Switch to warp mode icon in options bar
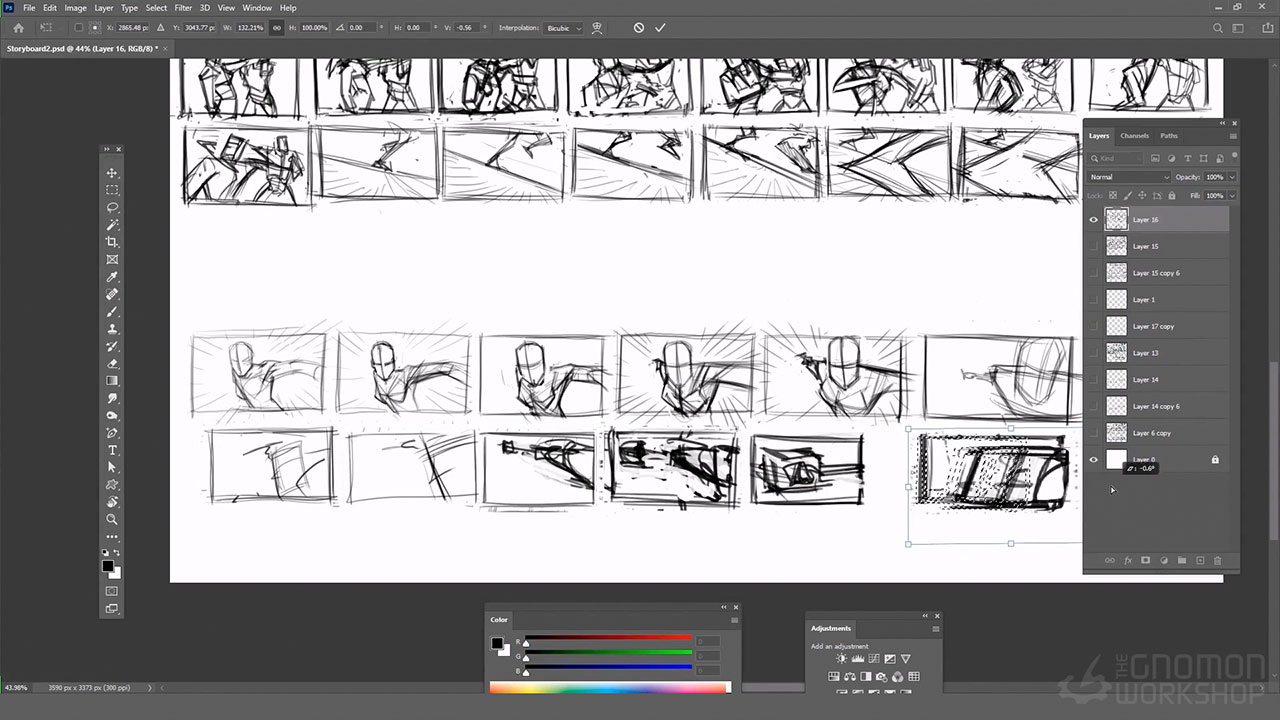Image resolution: width=1280 pixels, height=720 pixels. (x=597, y=28)
